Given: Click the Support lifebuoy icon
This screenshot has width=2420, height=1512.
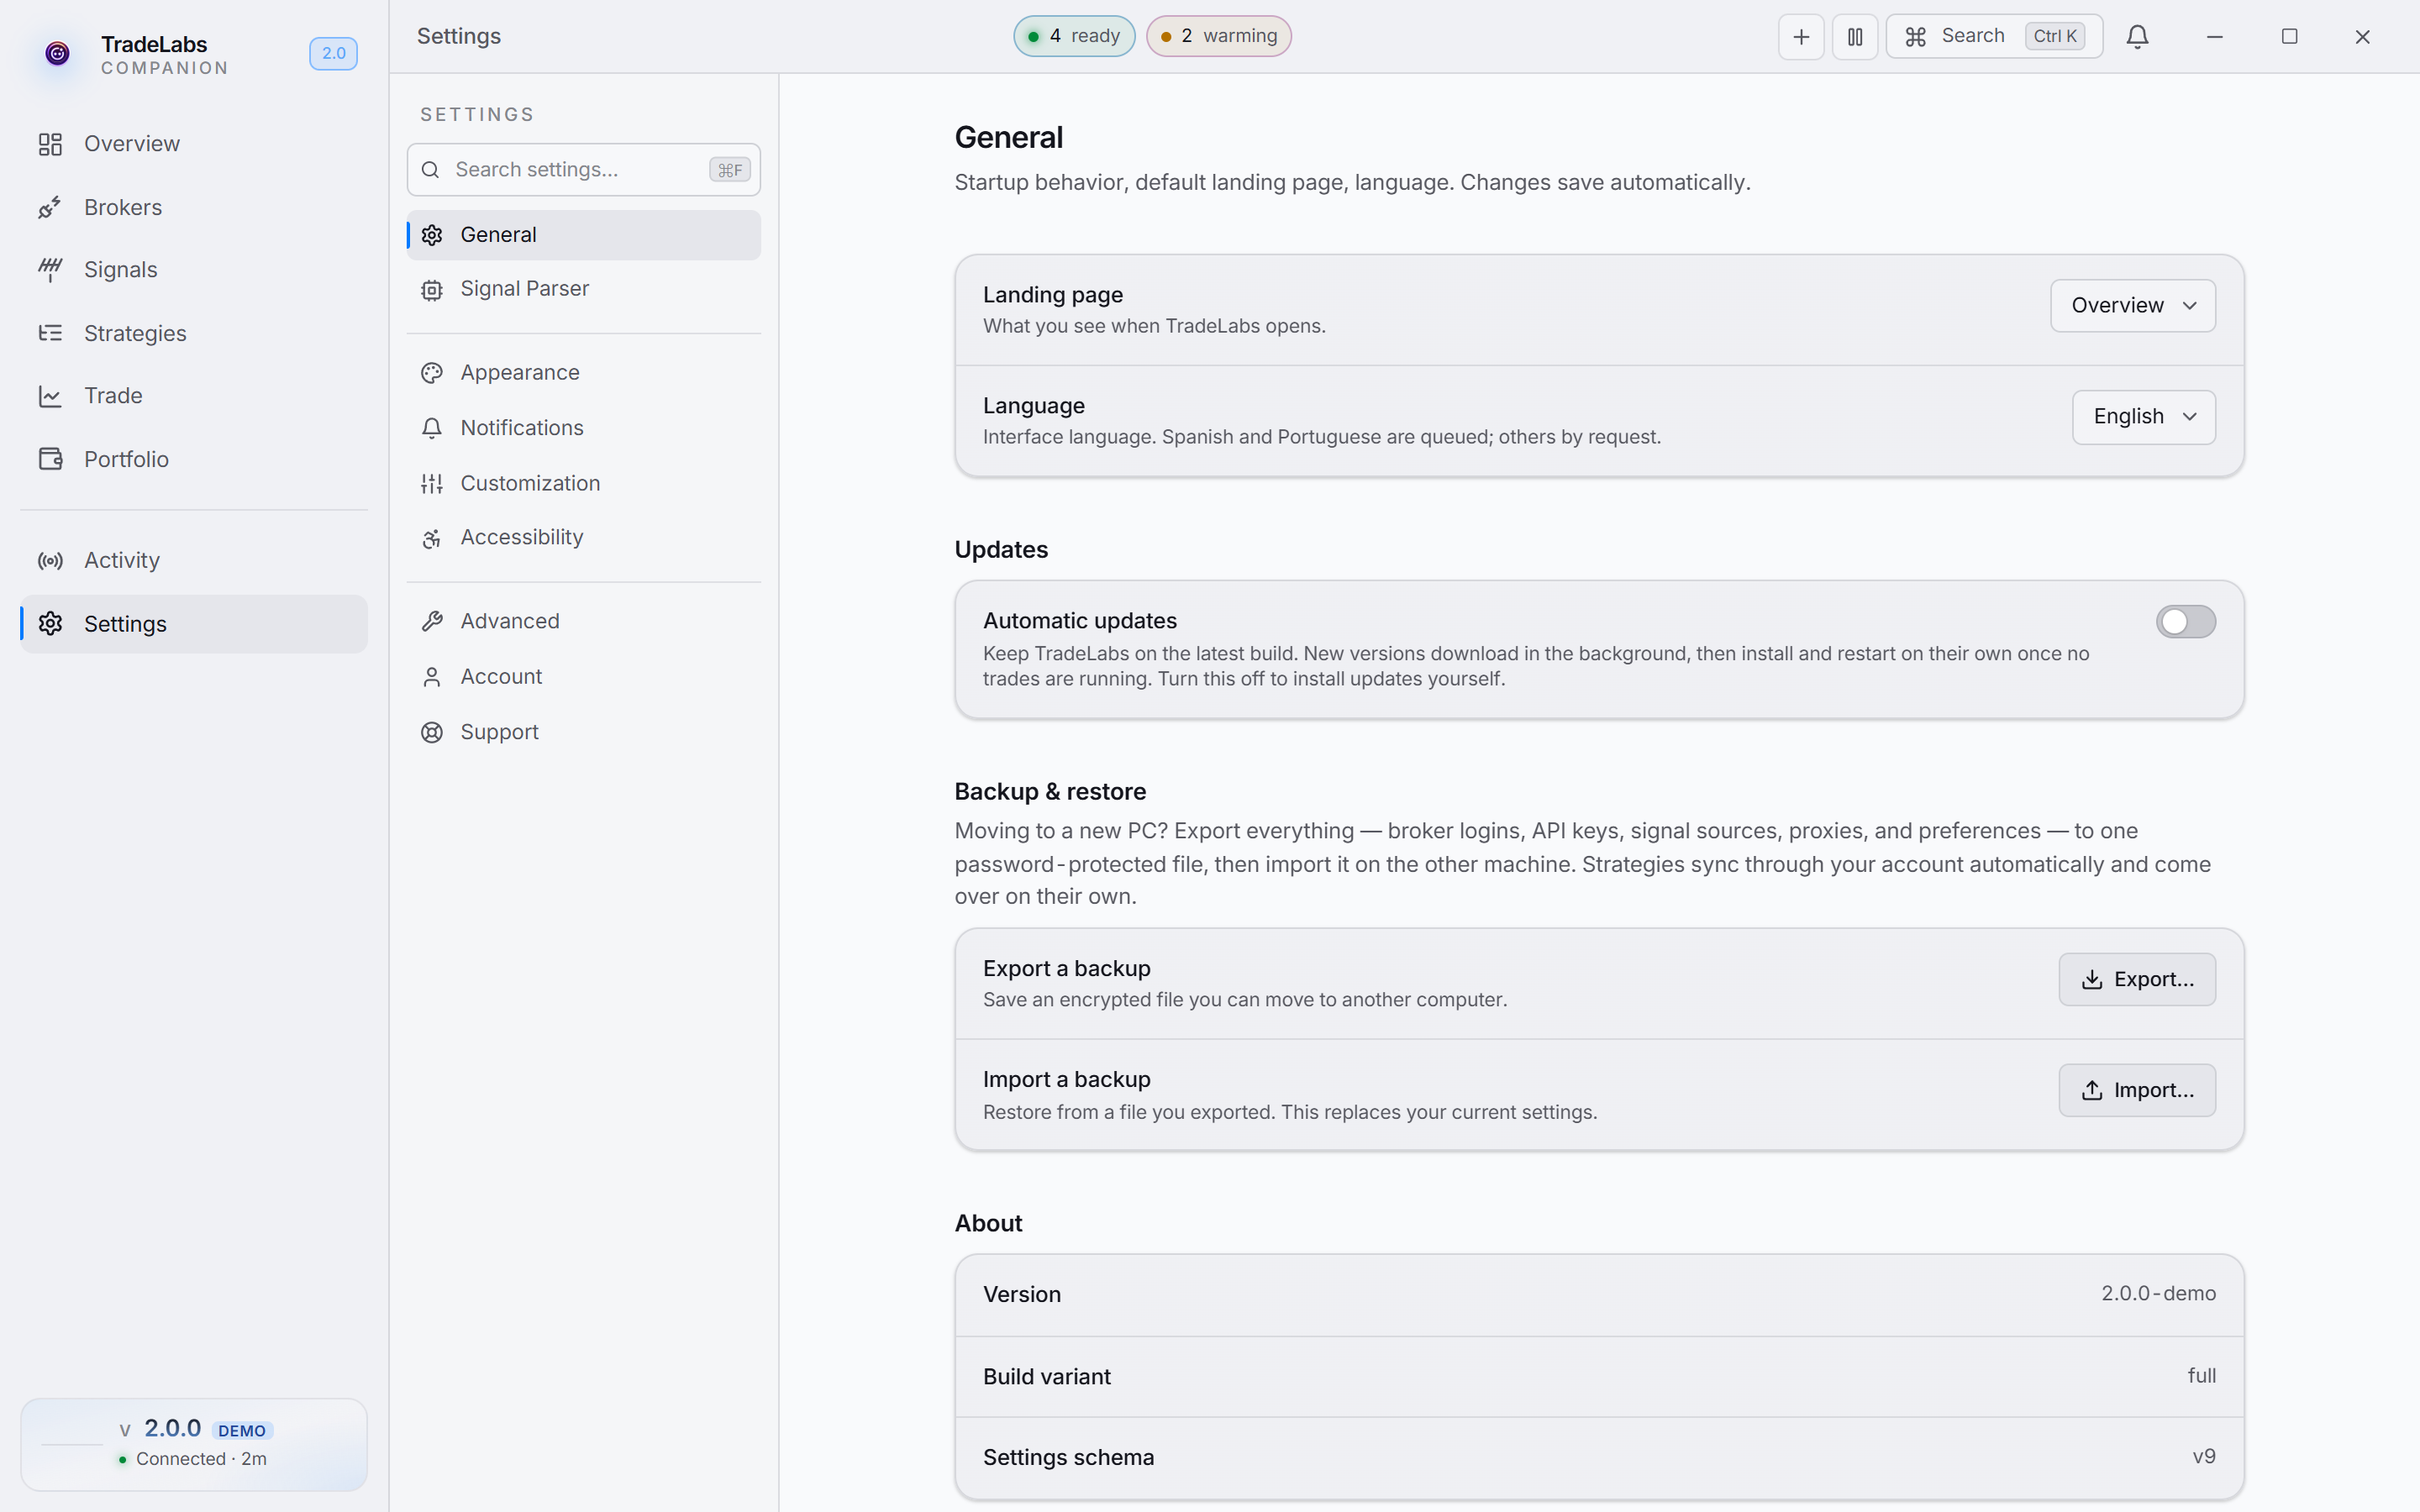Looking at the screenshot, I should [432, 732].
